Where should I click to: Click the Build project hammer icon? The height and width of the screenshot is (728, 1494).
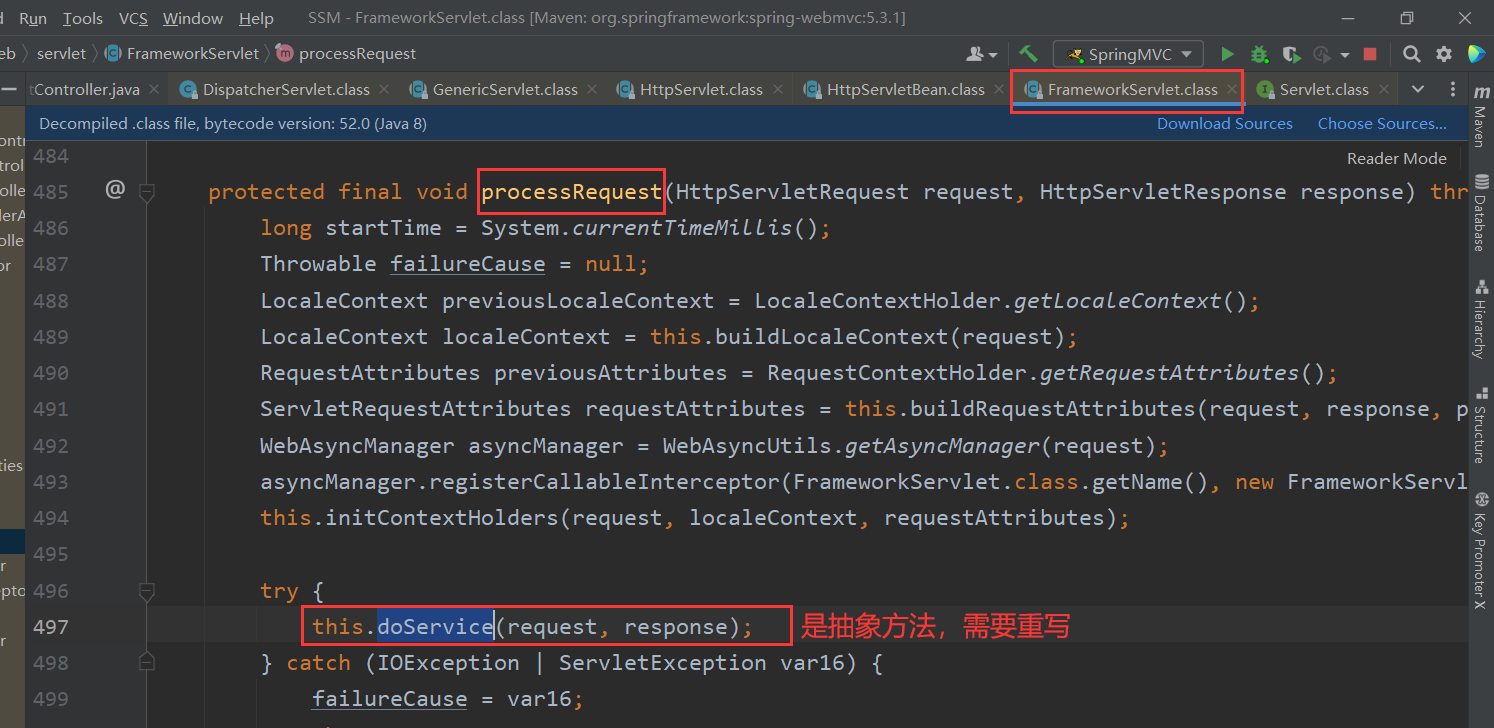point(1028,54)
